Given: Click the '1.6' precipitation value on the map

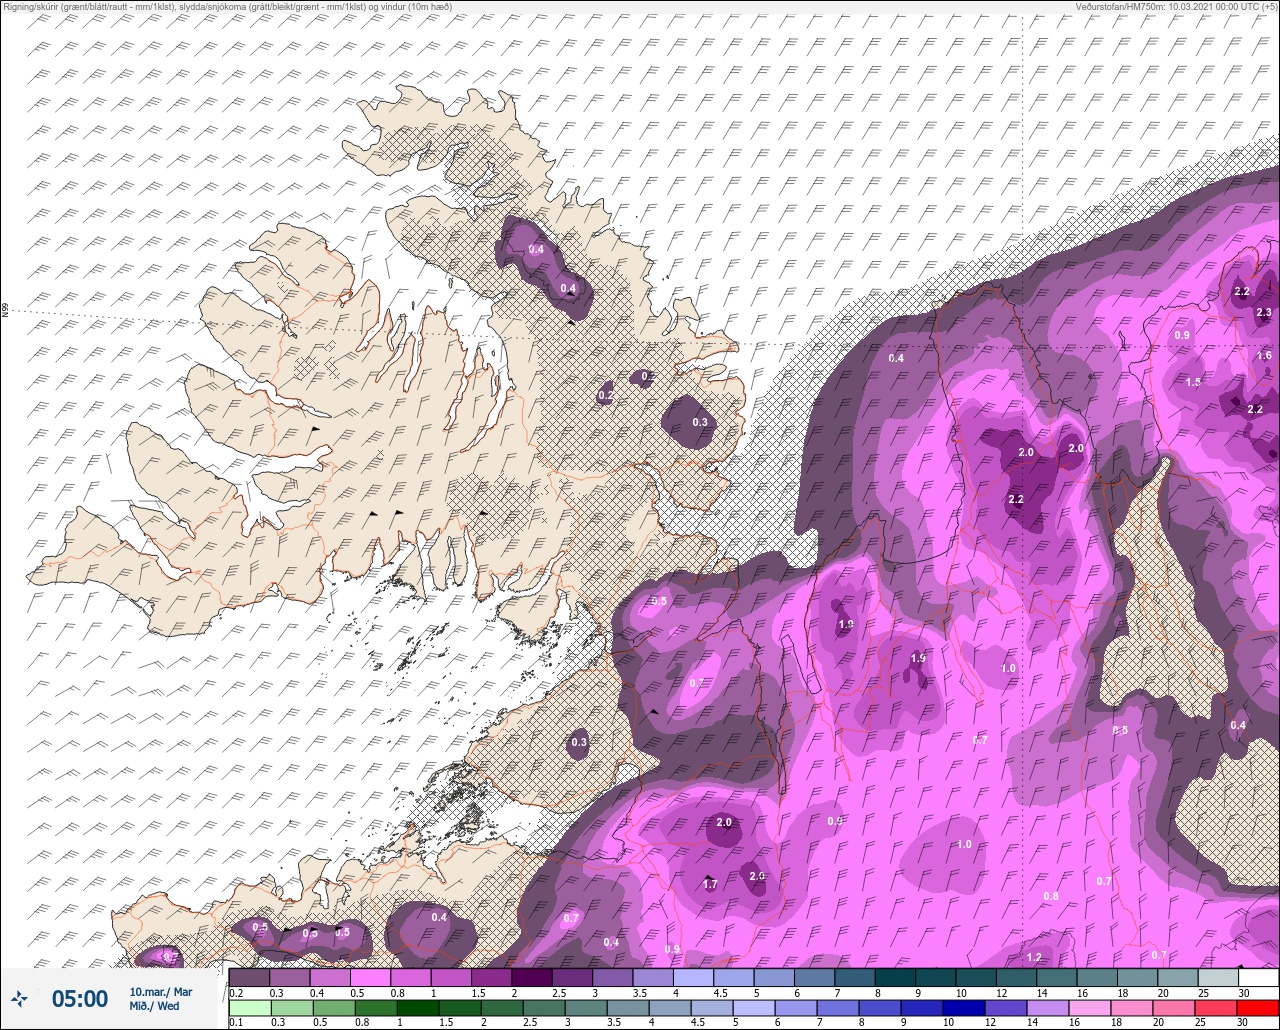Looking at the screenshot, I should (x=1264, y=356).
